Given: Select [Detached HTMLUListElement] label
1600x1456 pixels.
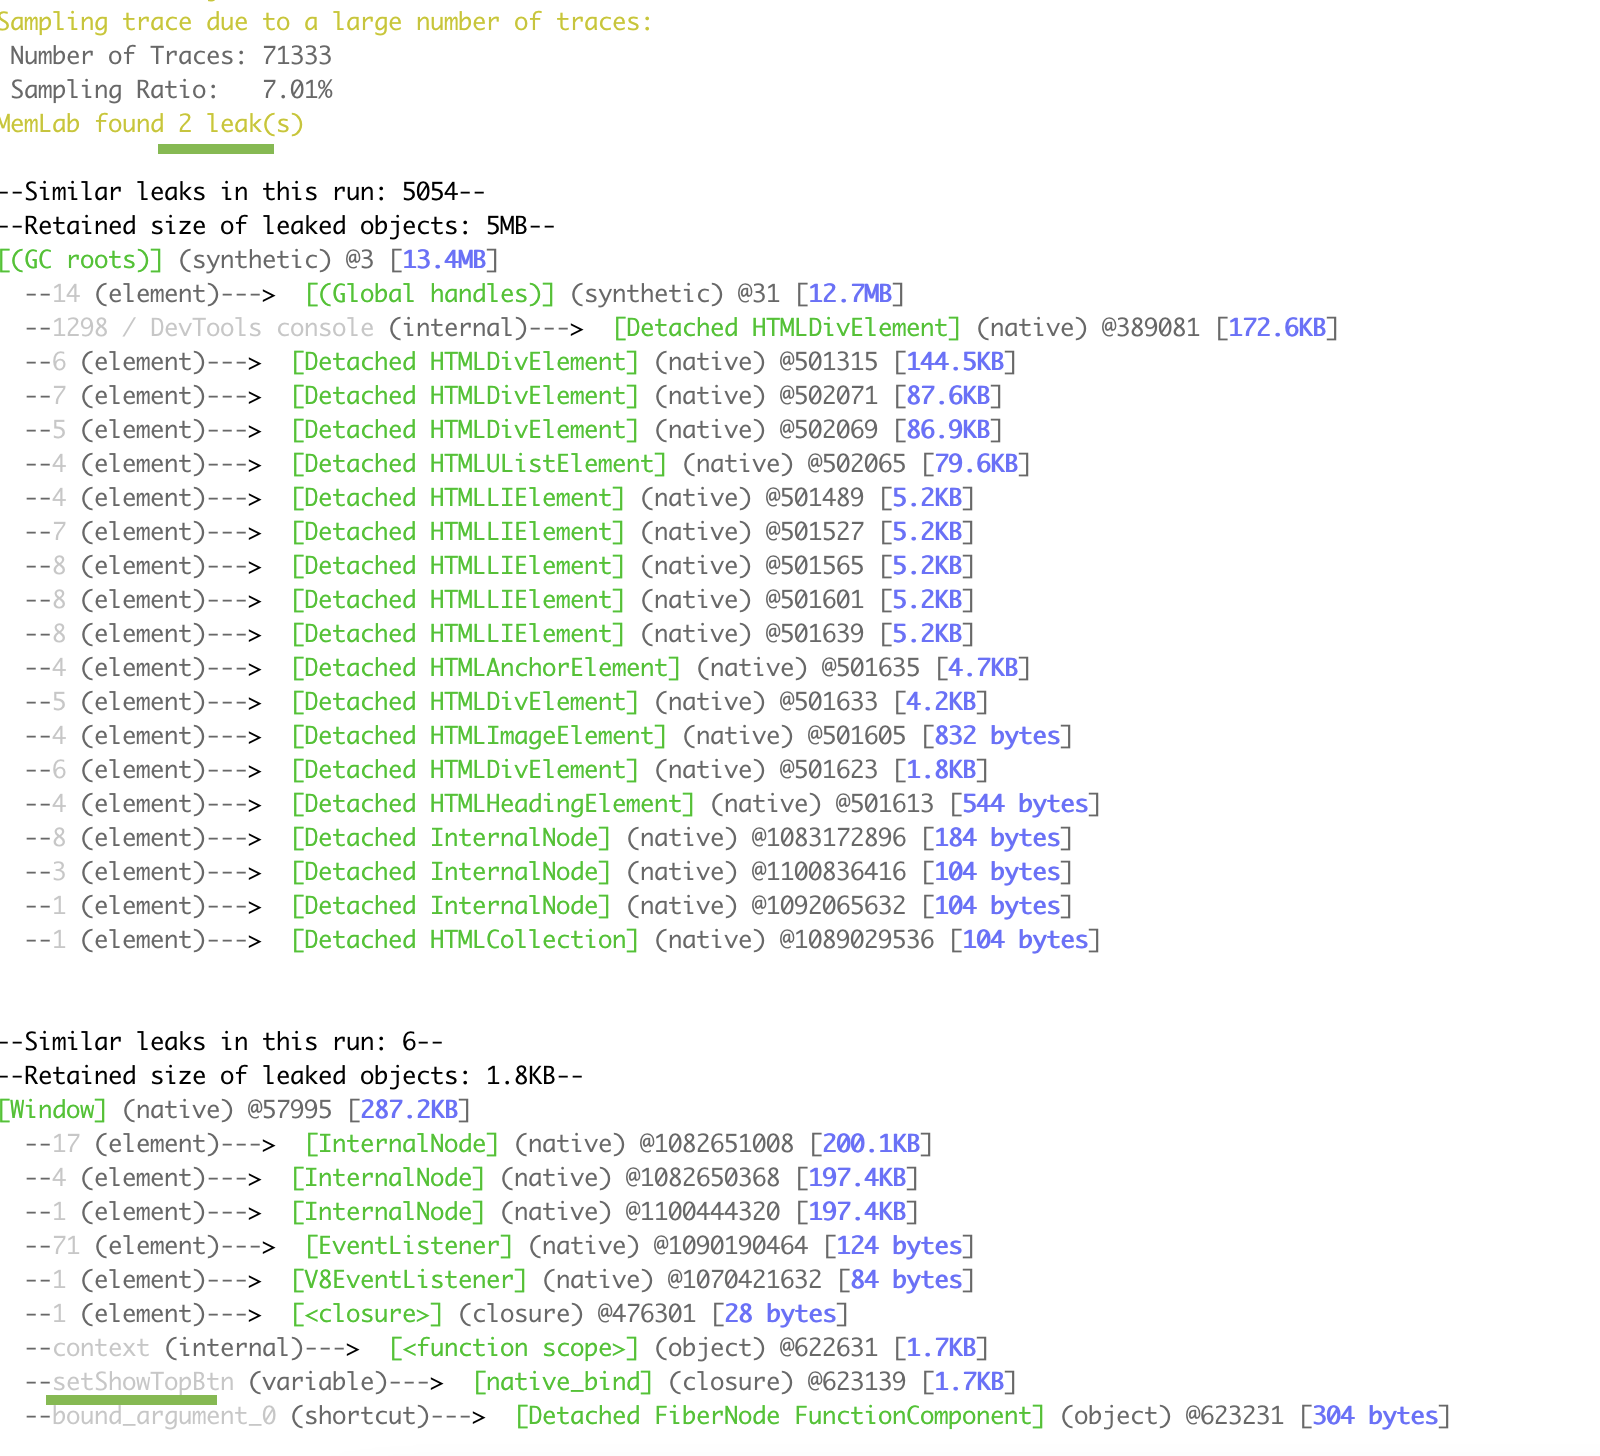Looking at the screenshot, I should (479, 464).
